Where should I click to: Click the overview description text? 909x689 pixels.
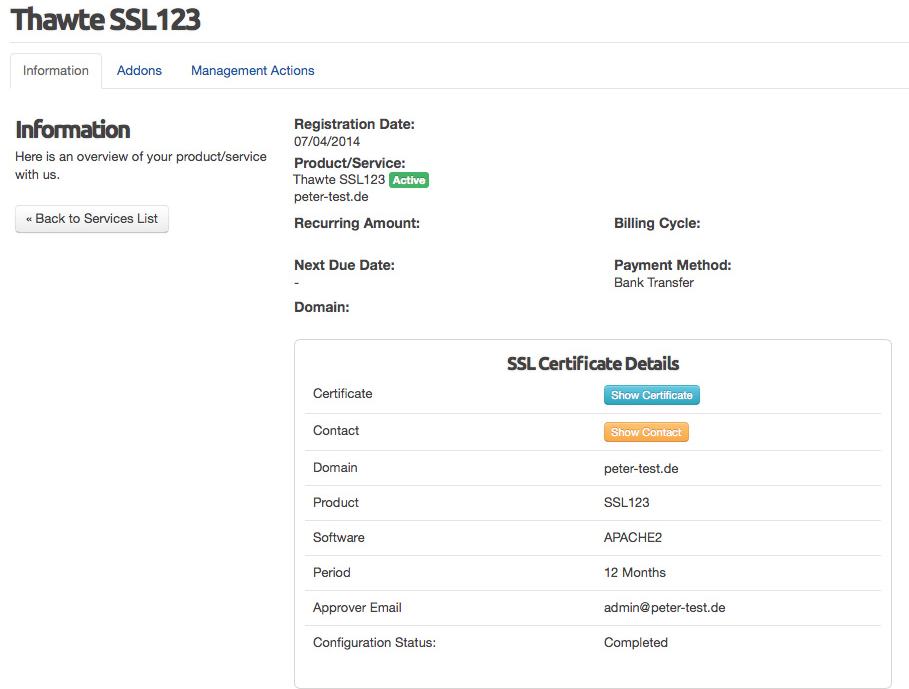tap(141, 166)
